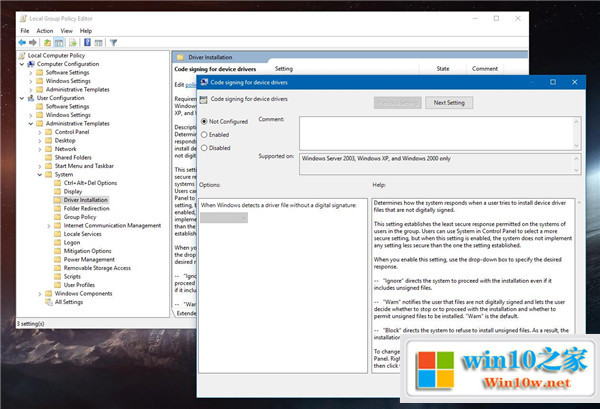Viewport: 600px width, 409px height.
Task: Click the setting icon beside Code signing heading
Action: pyautogui.click(x=204, y=99)
